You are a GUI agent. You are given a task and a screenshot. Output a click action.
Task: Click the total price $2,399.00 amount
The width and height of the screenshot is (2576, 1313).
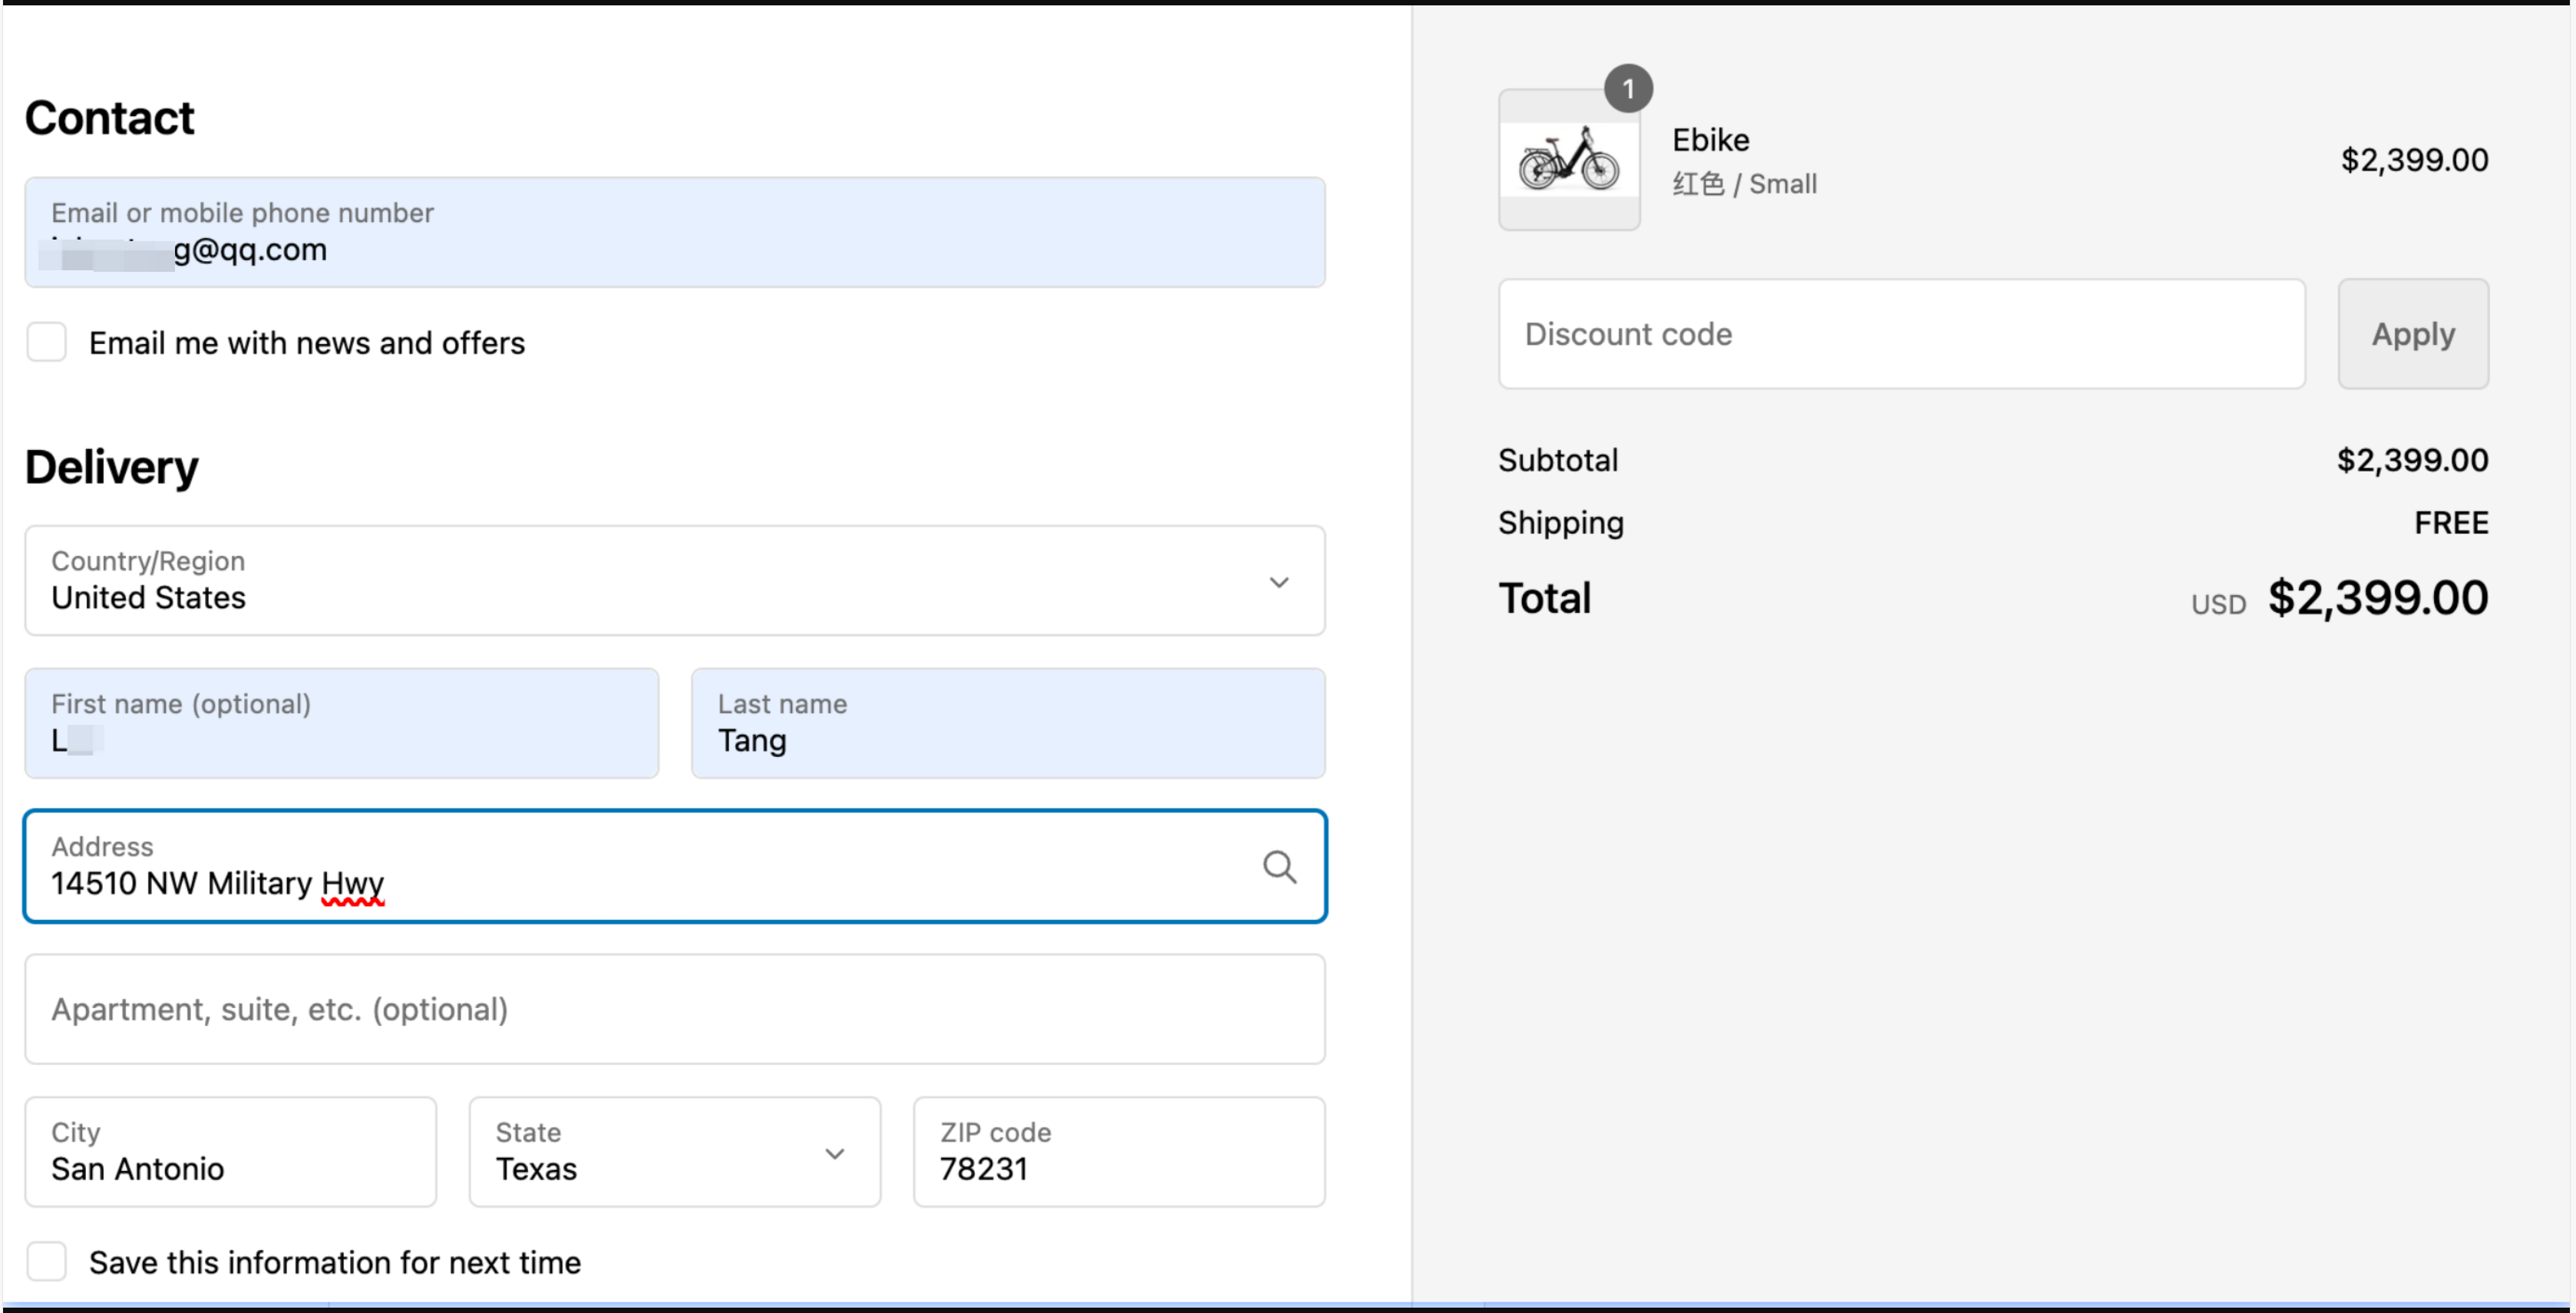click(x=2377, y=598)
